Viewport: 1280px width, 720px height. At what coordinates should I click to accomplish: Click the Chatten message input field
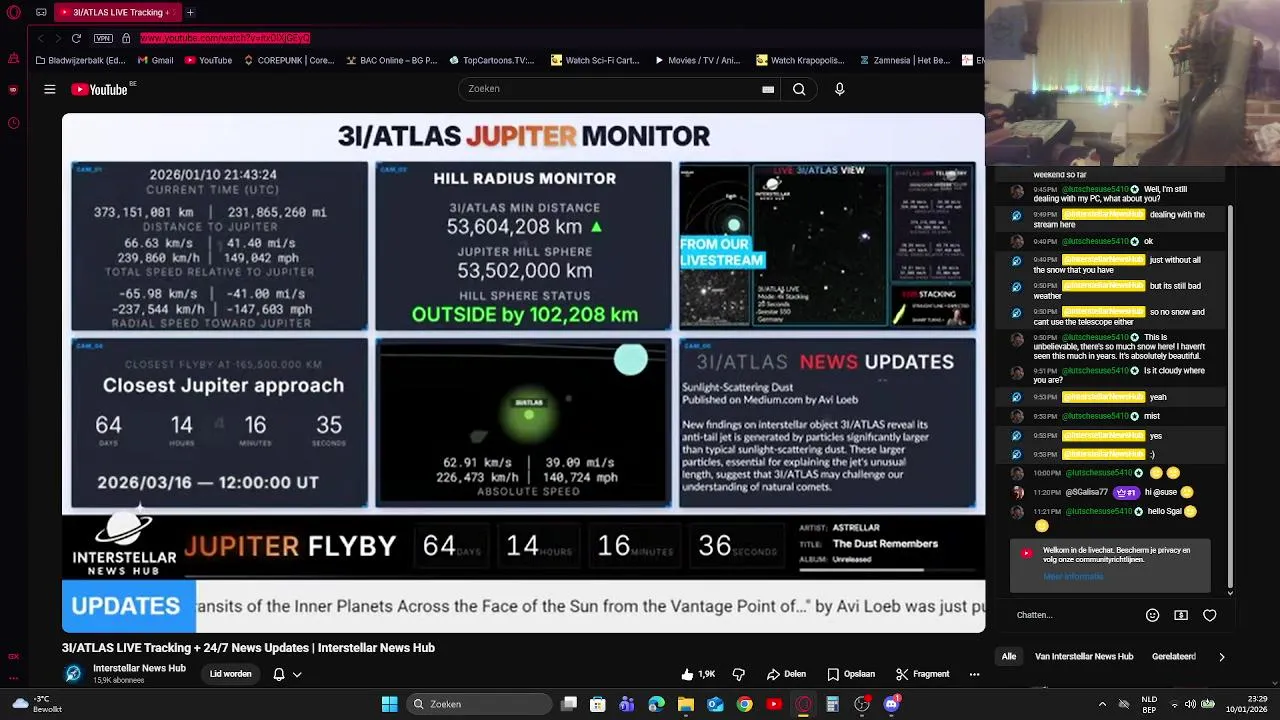click(x=1075, y=615)
